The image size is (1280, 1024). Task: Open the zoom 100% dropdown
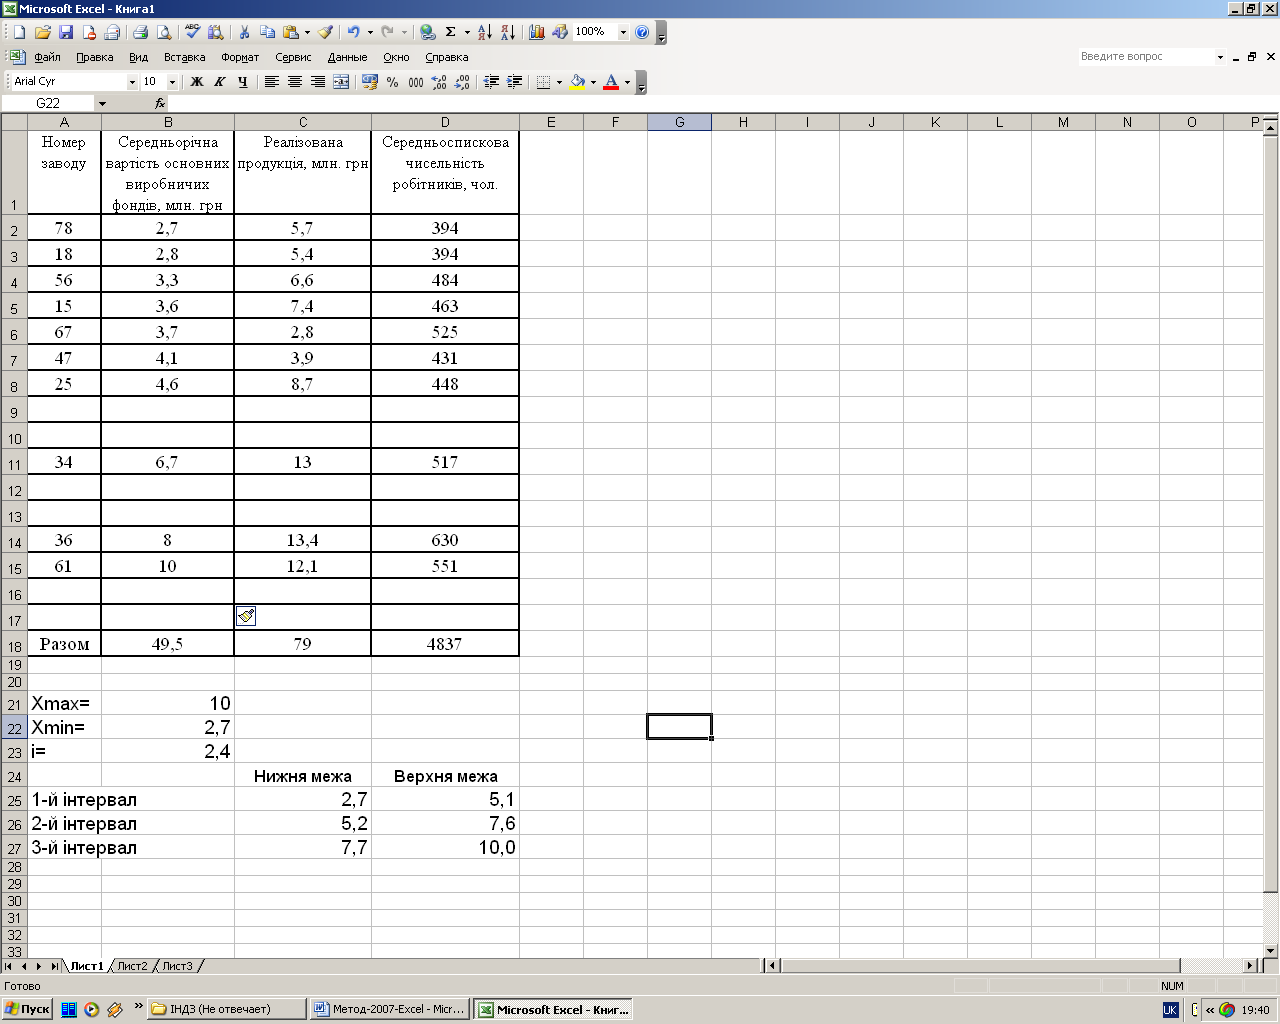coord(623,32)
